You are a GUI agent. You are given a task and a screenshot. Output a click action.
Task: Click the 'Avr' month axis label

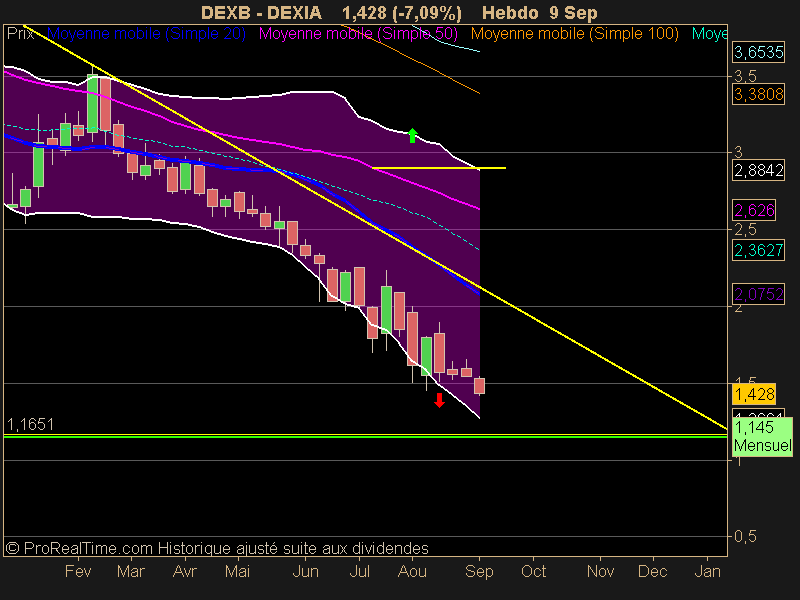(x=184, y=571)
